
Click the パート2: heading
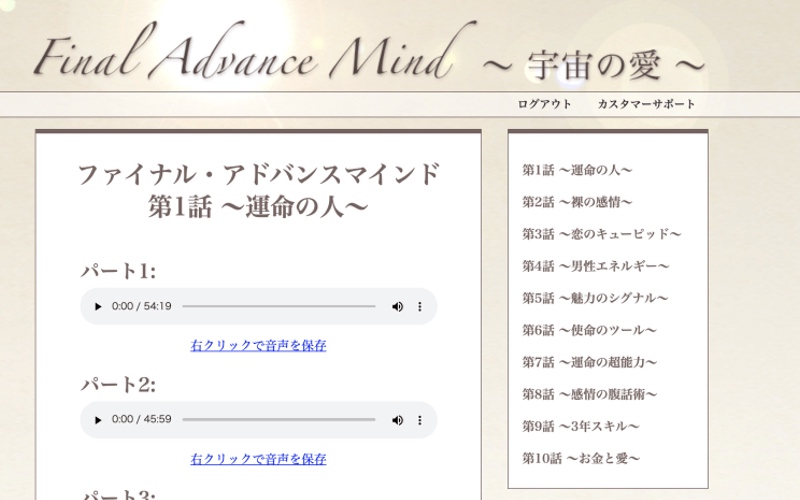[x=118, y=384]
